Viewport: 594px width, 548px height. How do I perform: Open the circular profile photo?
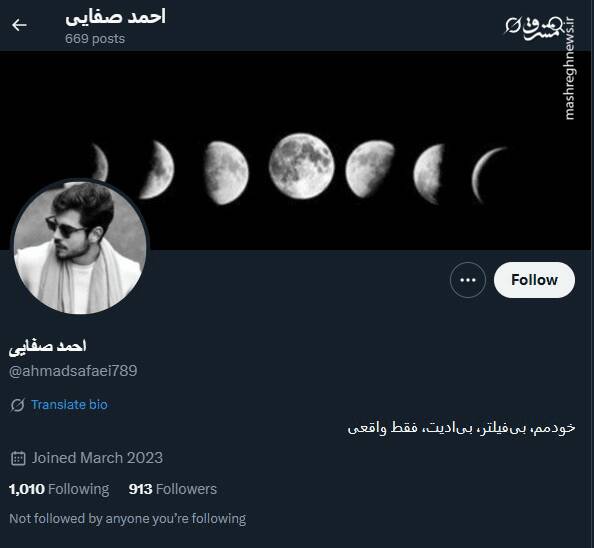click(x=80, y=247)
